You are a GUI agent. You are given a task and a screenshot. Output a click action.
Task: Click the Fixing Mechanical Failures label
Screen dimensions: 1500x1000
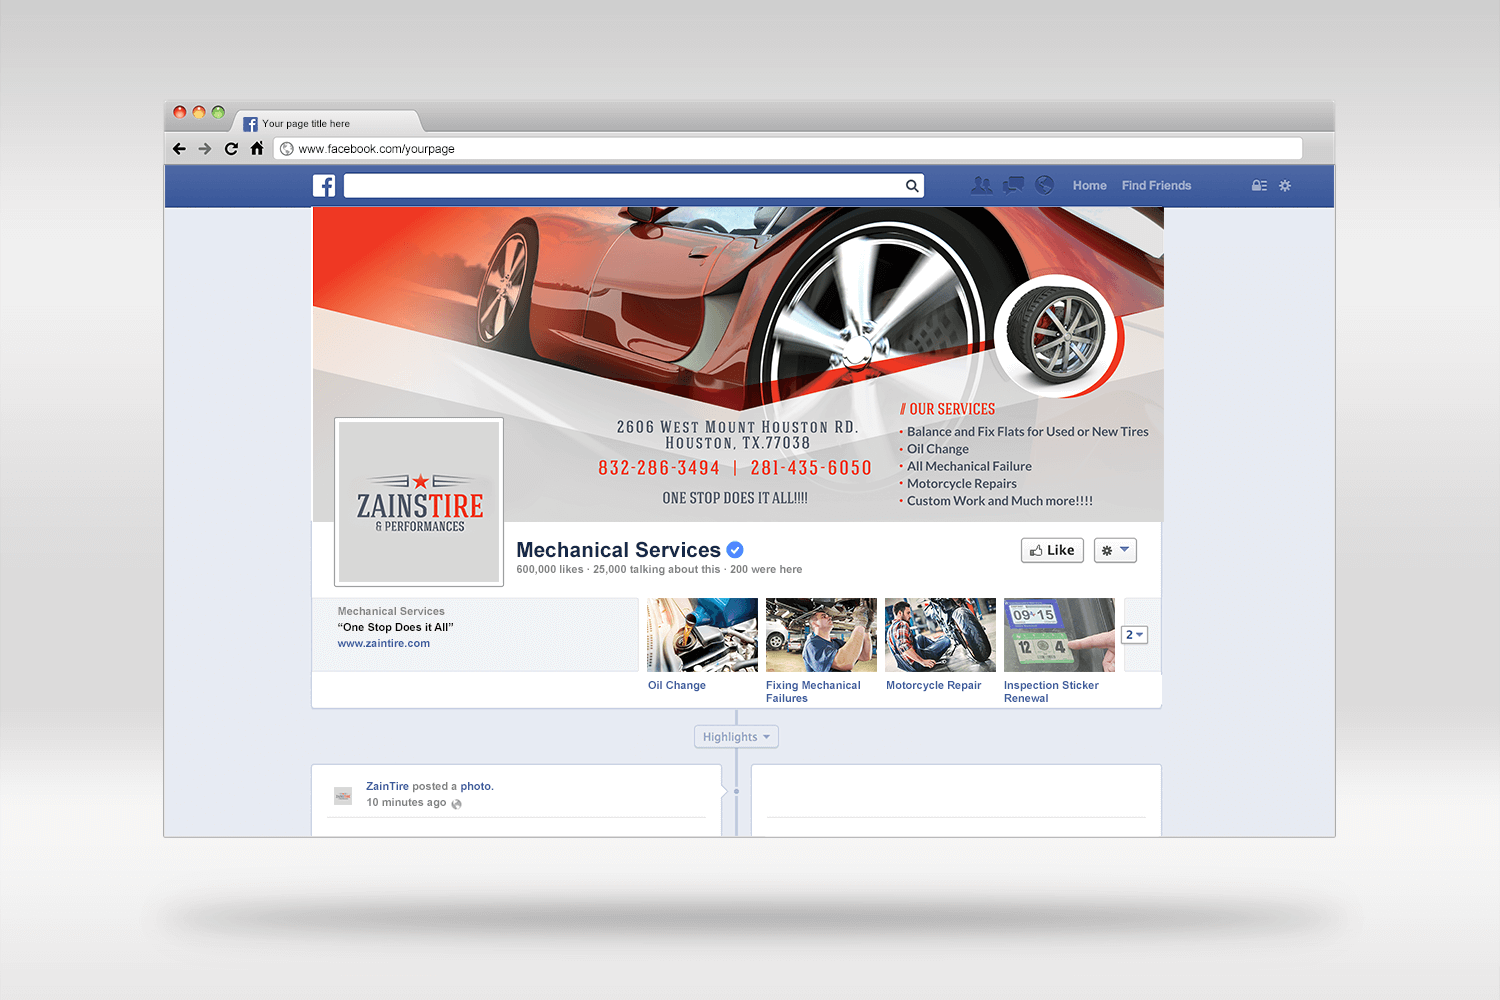coord(813,692)
